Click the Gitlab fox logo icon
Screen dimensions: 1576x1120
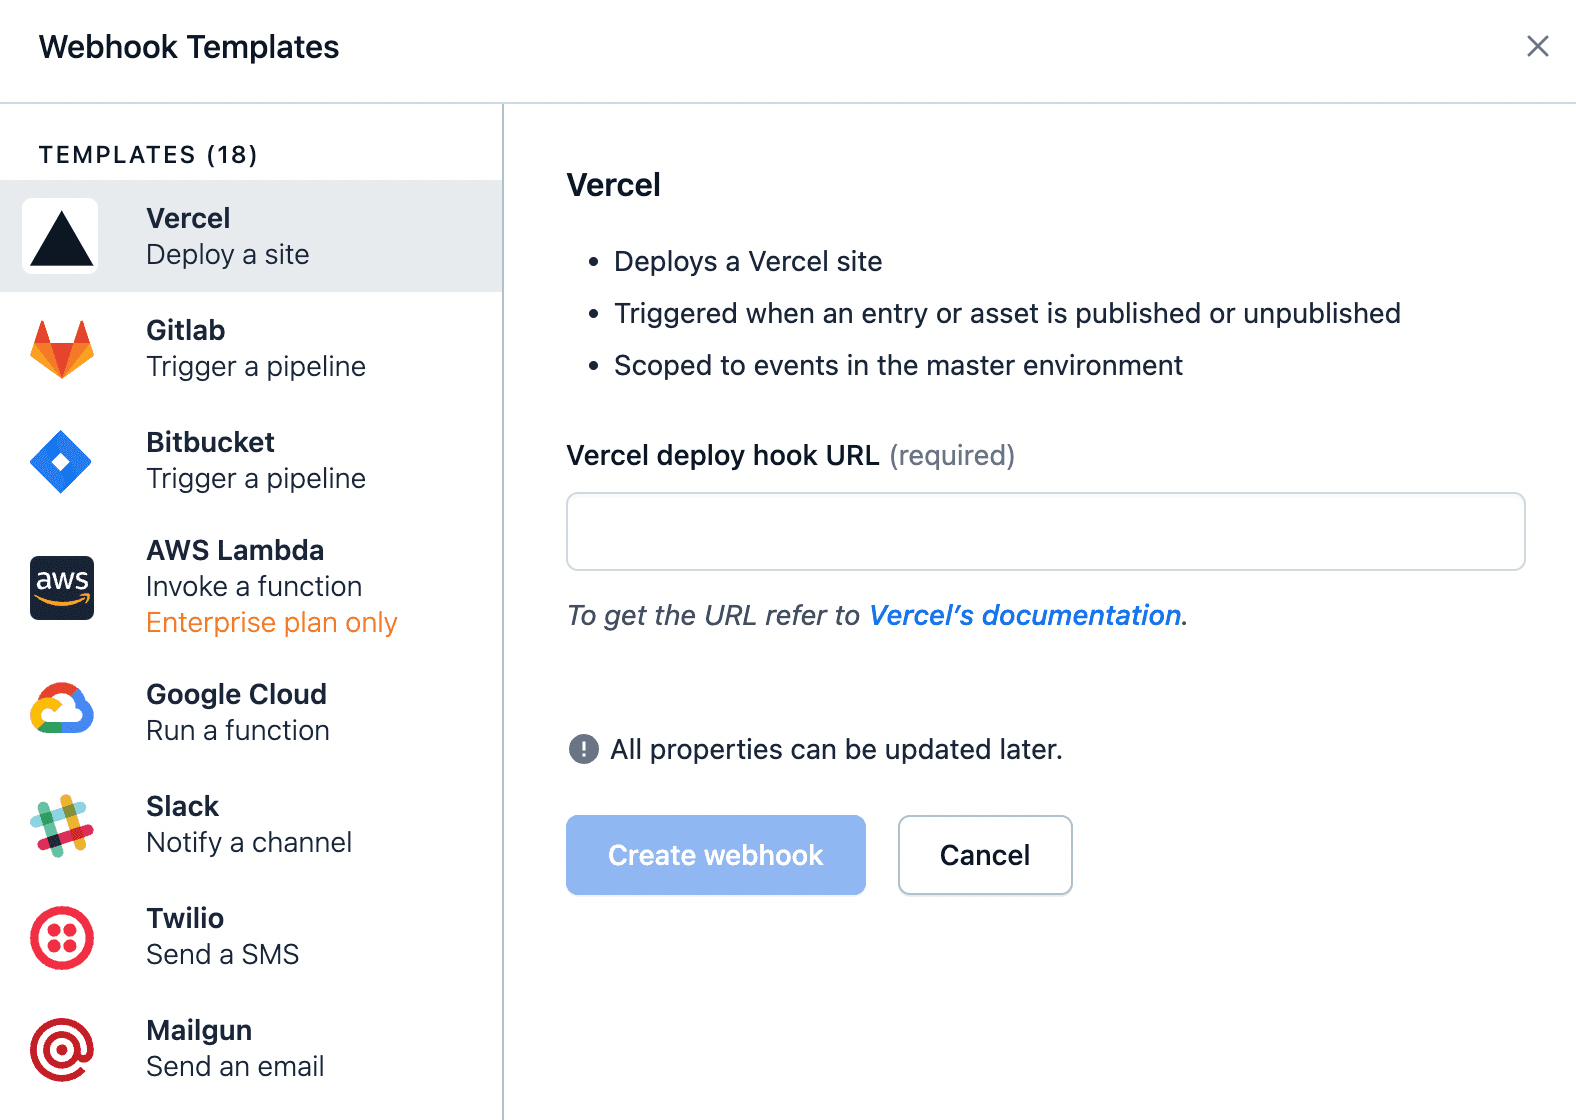coord(61,349)
